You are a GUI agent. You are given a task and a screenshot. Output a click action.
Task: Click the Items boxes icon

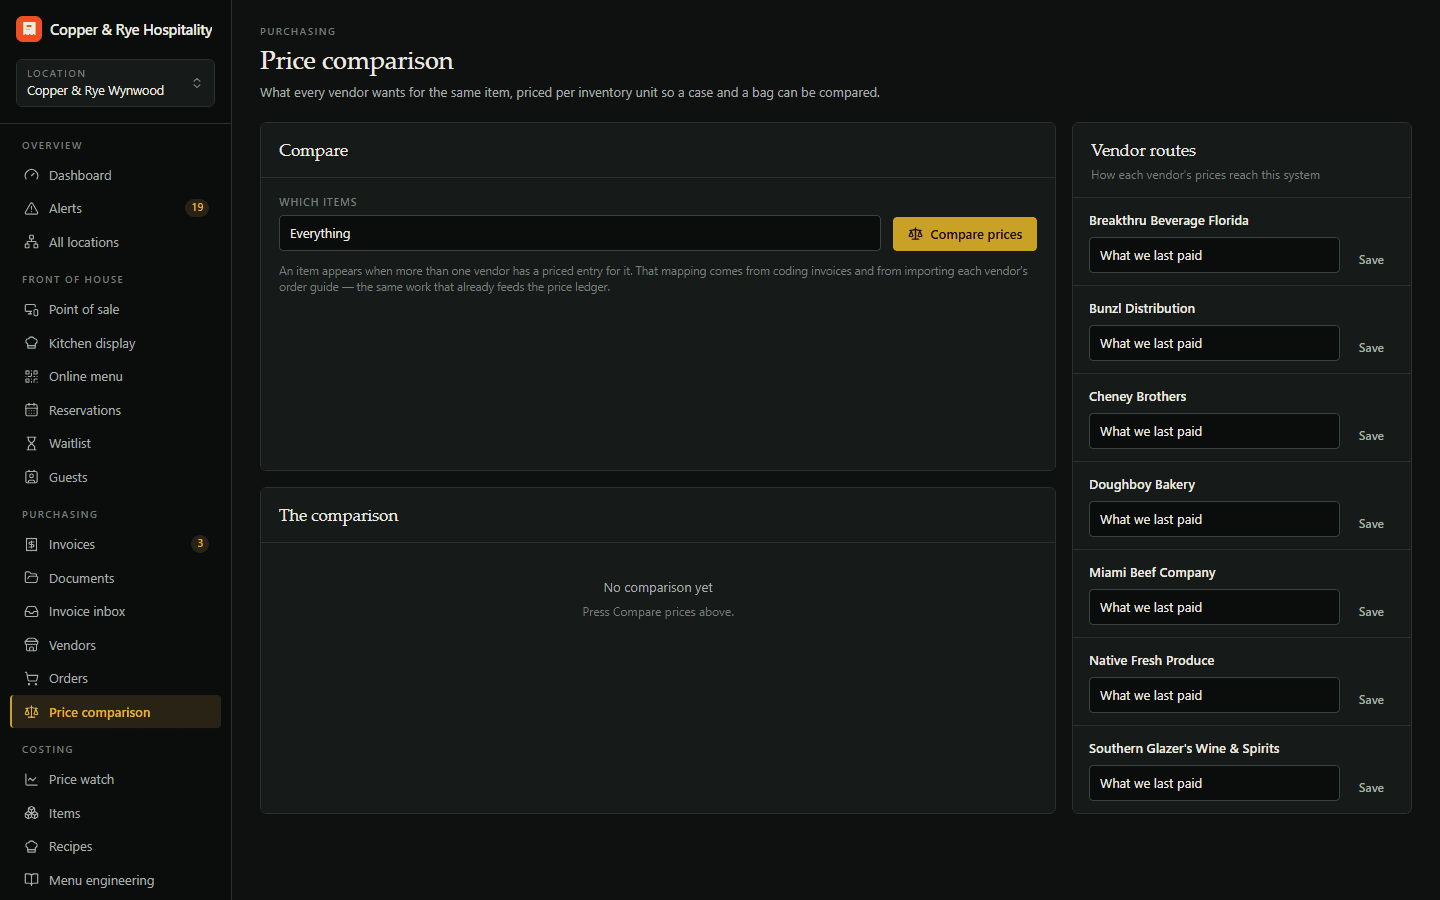point(31,813)
